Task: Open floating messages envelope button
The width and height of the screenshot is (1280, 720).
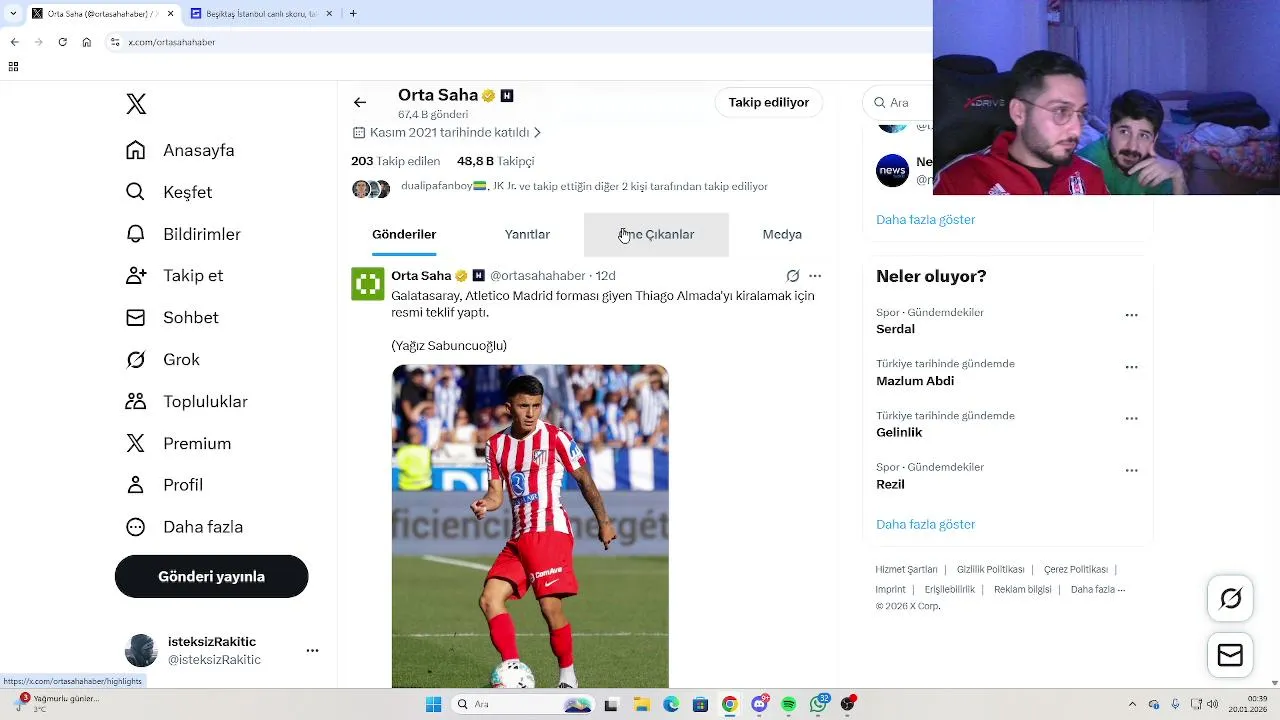Action: [x=1231, y=655]
